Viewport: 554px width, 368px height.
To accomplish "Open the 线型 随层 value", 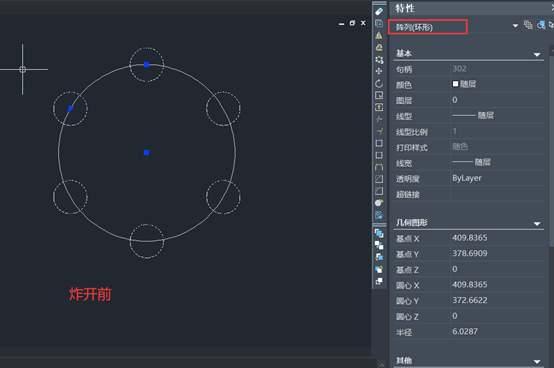I will tap(497, 115).
